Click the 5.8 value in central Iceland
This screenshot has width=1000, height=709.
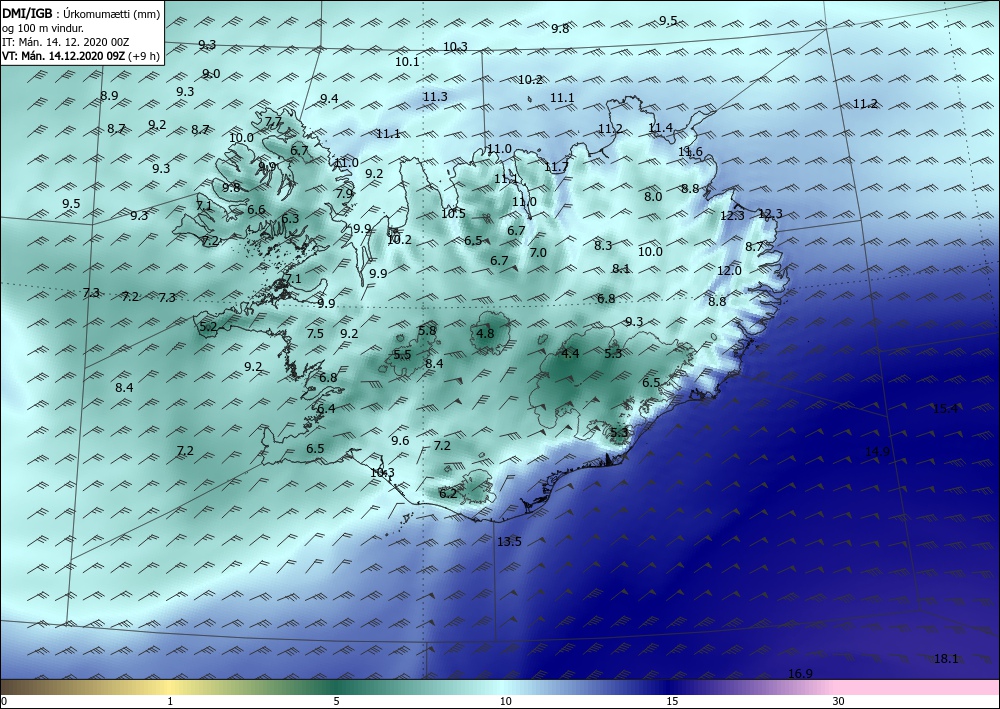[x=427, y=330]
